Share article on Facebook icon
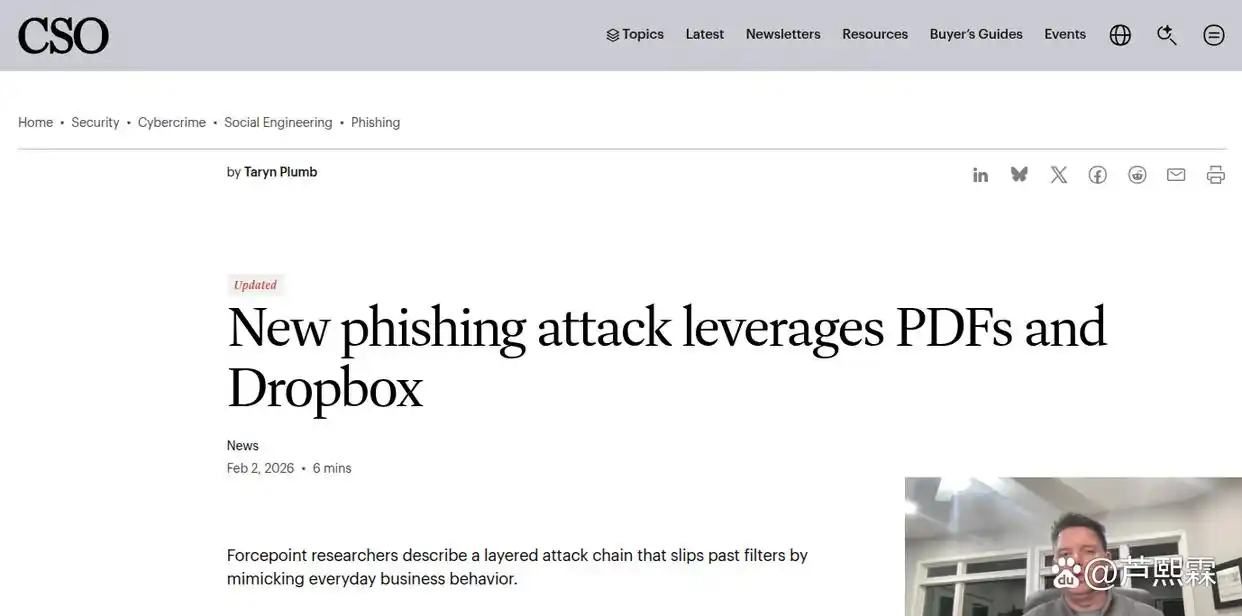The image size is (1242, 616). [x=1097, y=175]
